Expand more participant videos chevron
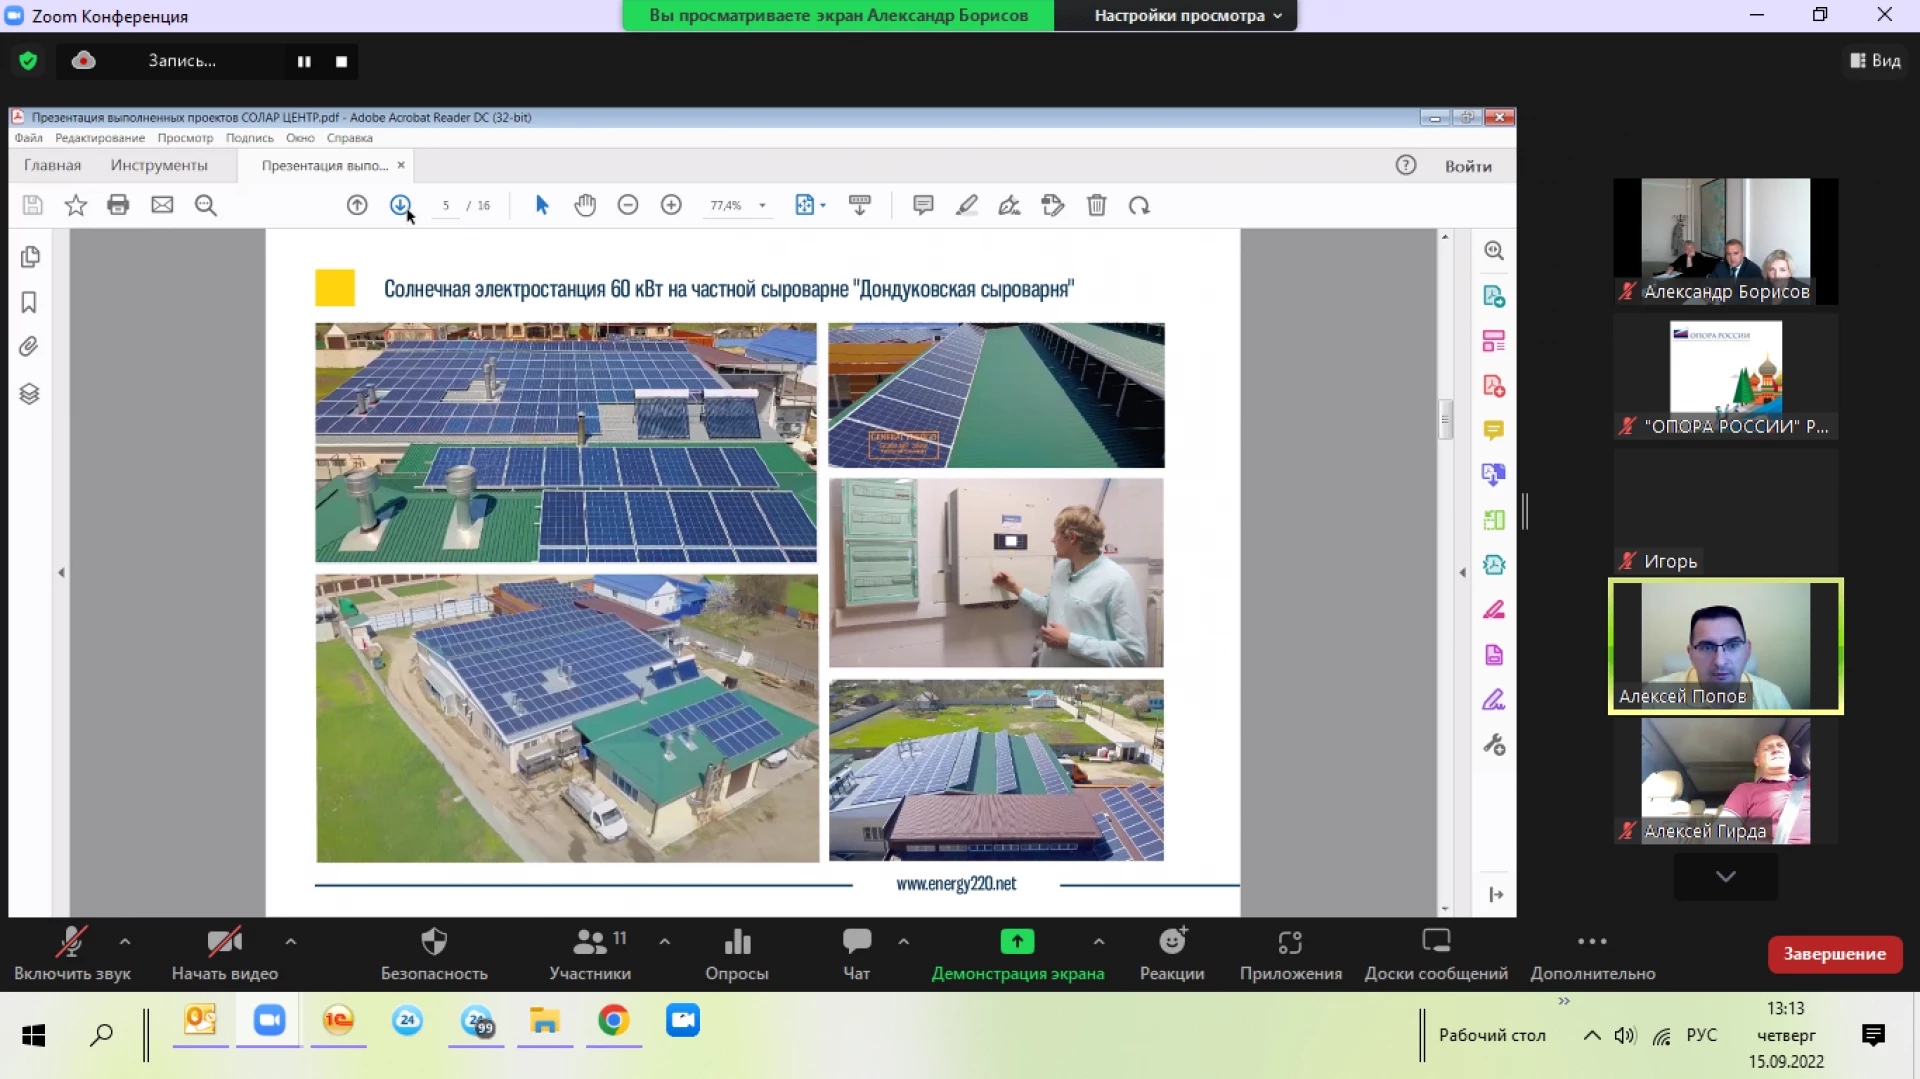 coord(1726,876)
